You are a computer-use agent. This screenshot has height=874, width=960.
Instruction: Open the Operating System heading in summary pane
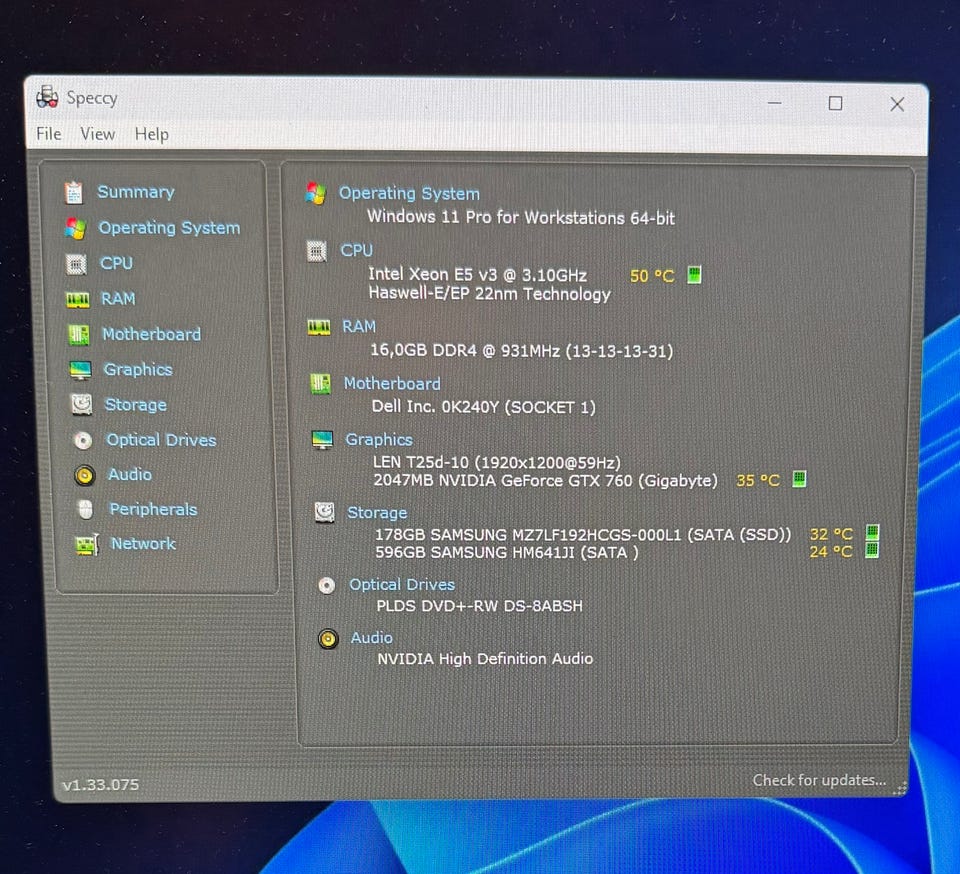[409, 194]
